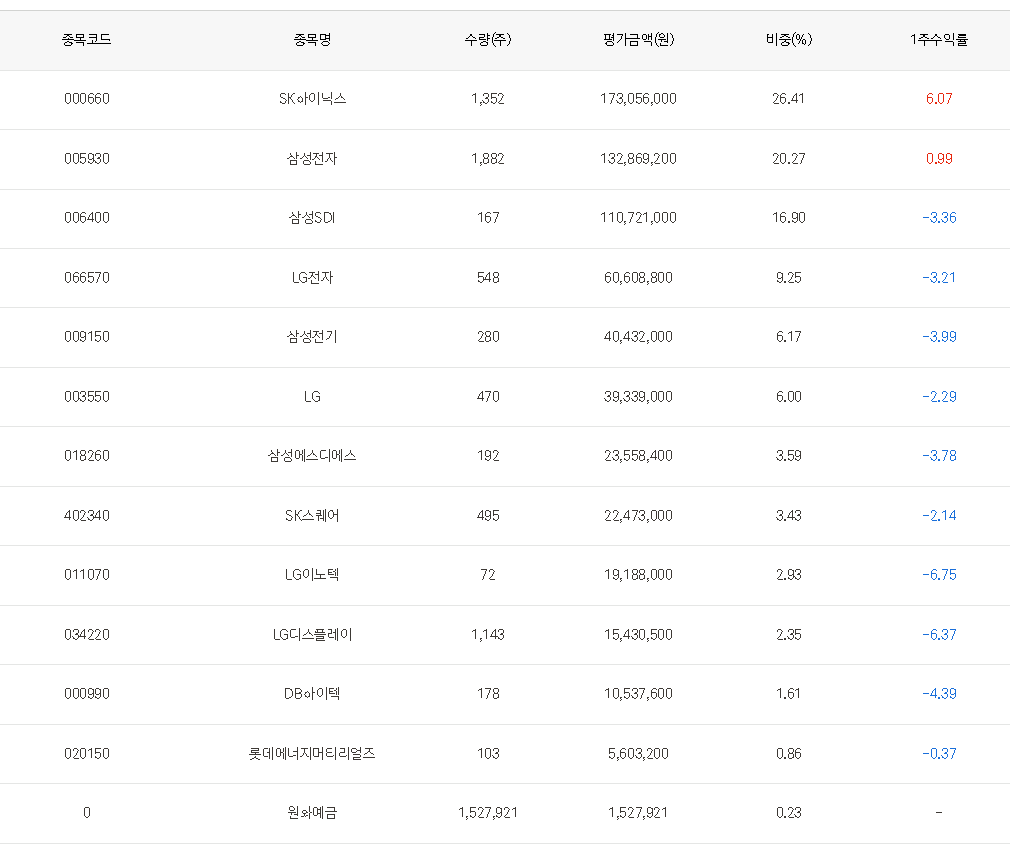This screenshot has width=1010, height=854.
Task: Click the 비중(%) column header
Action: point(788,40)
